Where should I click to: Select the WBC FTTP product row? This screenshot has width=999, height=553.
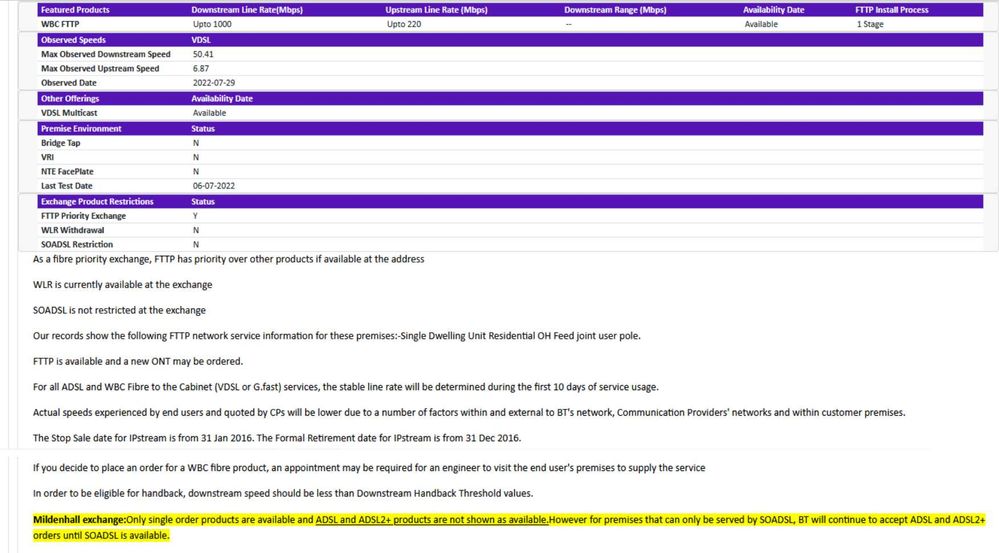(x=62, y=24)
